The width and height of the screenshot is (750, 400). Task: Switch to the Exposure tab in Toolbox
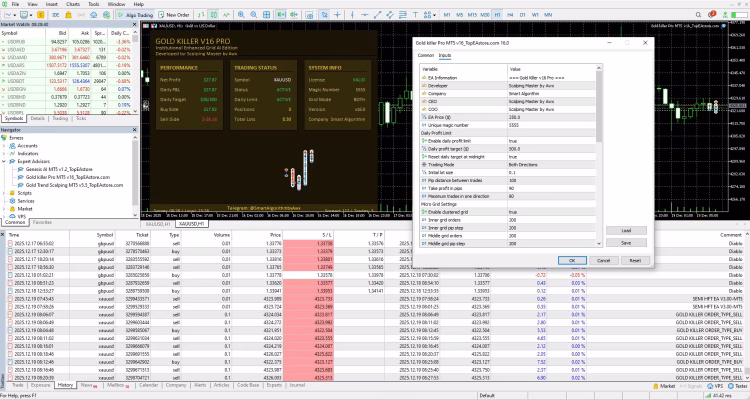(x=40, y=385)
